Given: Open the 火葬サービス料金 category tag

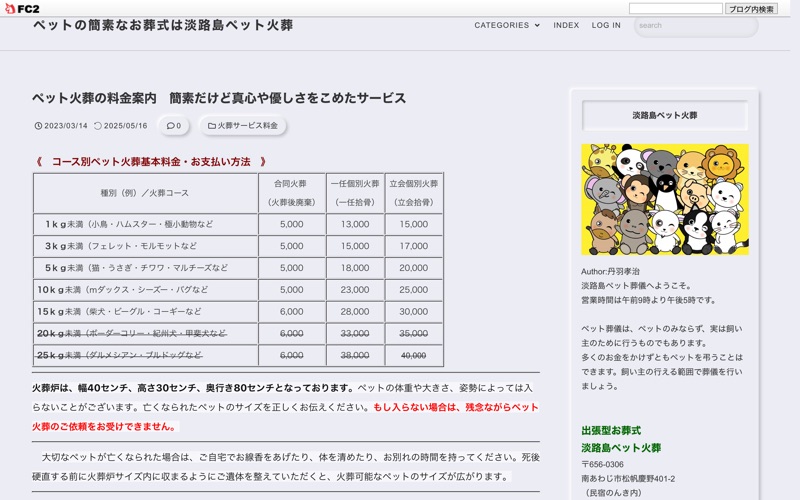Looking at the screenshot, I should (243, 126).
